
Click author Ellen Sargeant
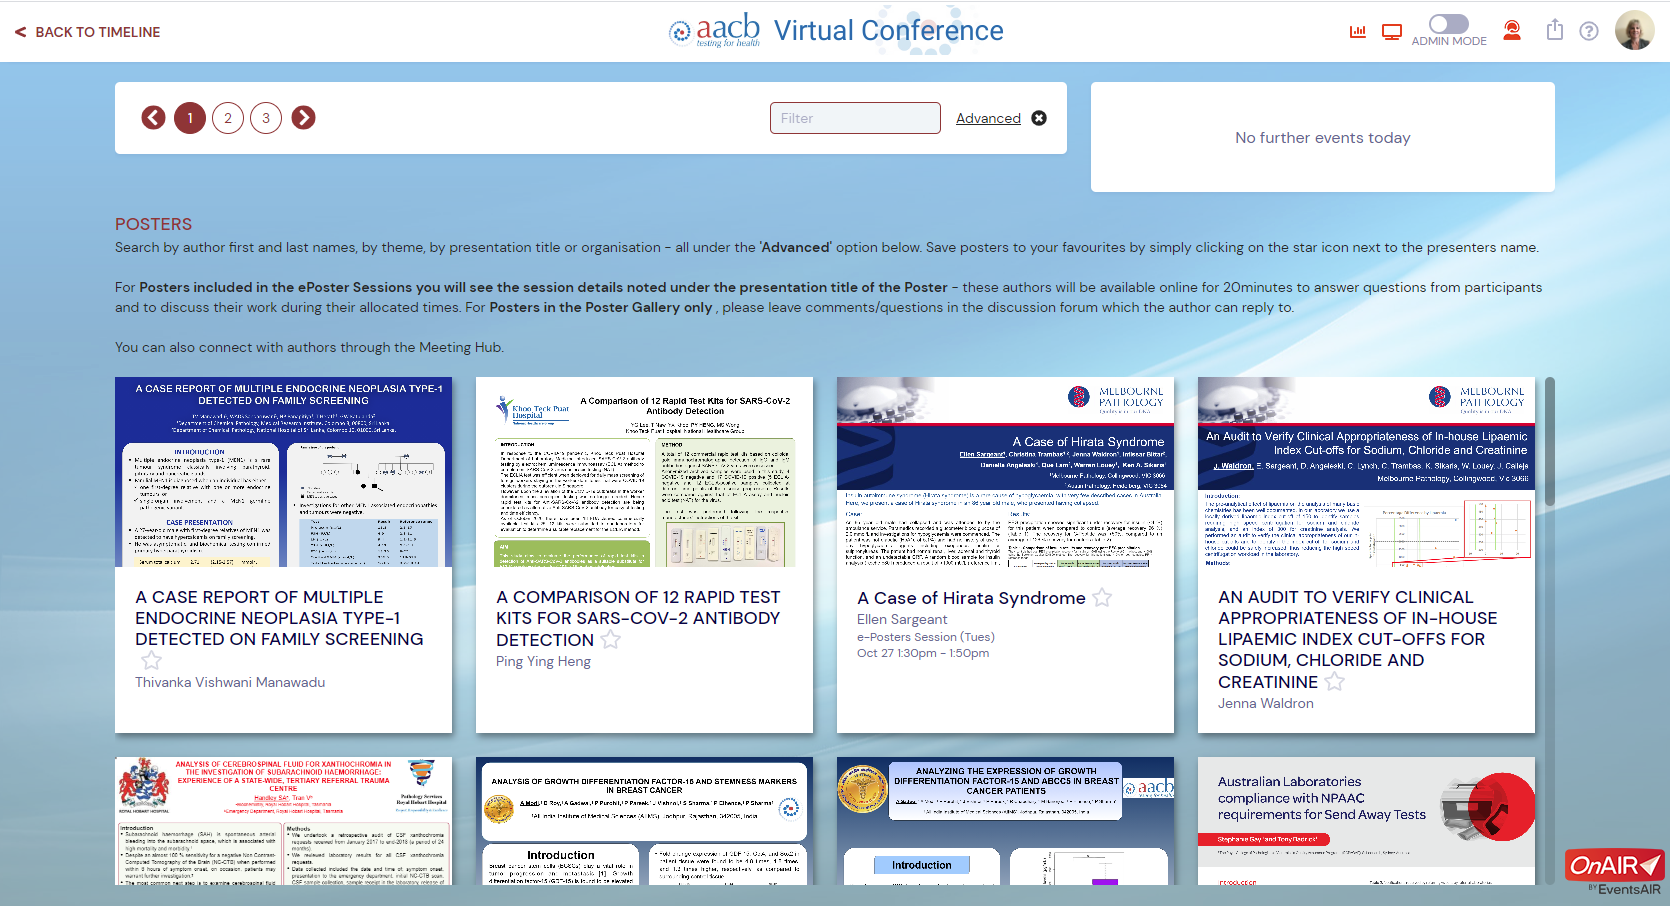point(902,619)
